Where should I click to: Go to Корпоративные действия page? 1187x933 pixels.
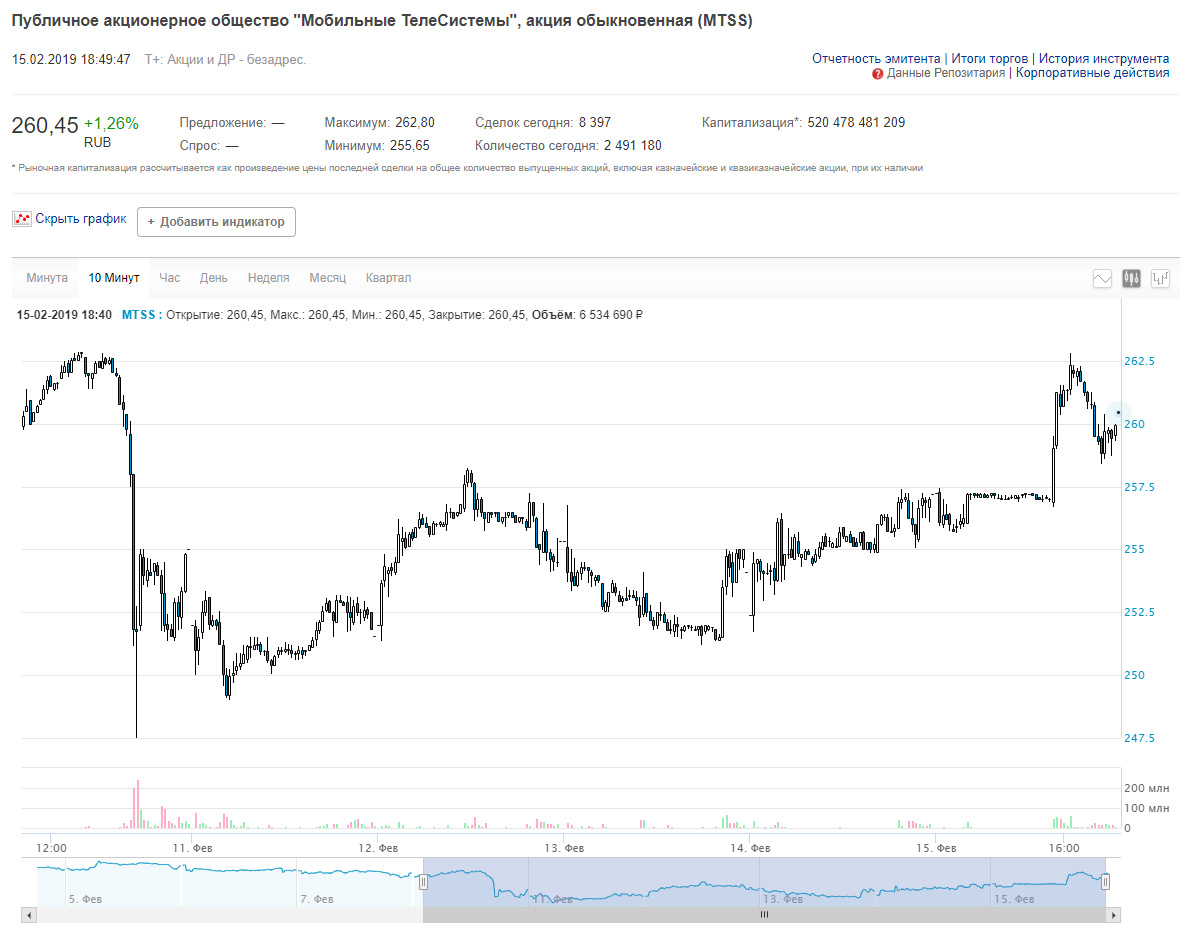(x=1092, y=73)
